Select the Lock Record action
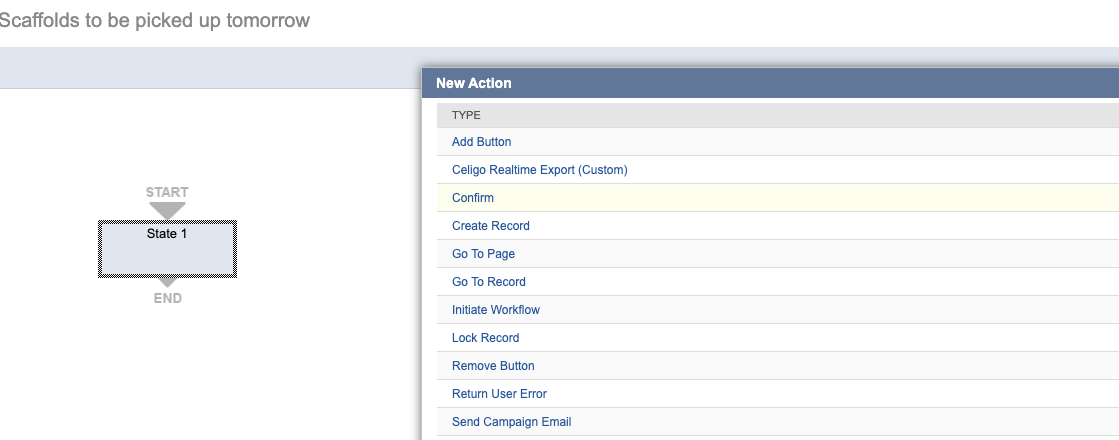Screen dimensions: 1119x440 485,337
